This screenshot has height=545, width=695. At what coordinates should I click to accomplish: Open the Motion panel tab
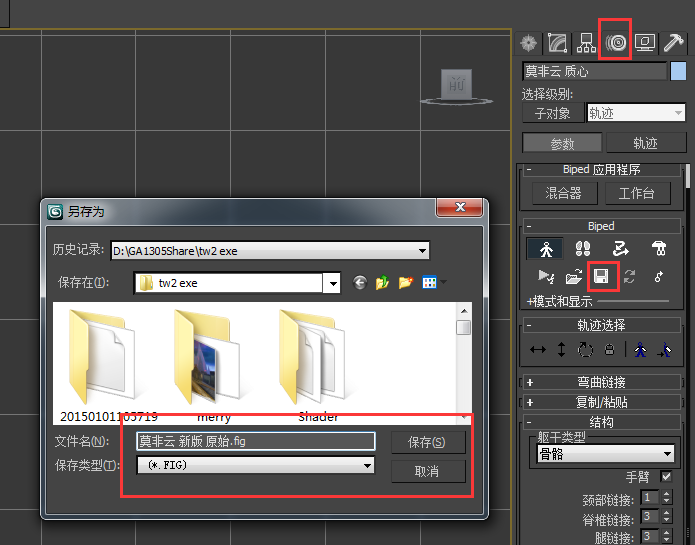pos(616,43)
